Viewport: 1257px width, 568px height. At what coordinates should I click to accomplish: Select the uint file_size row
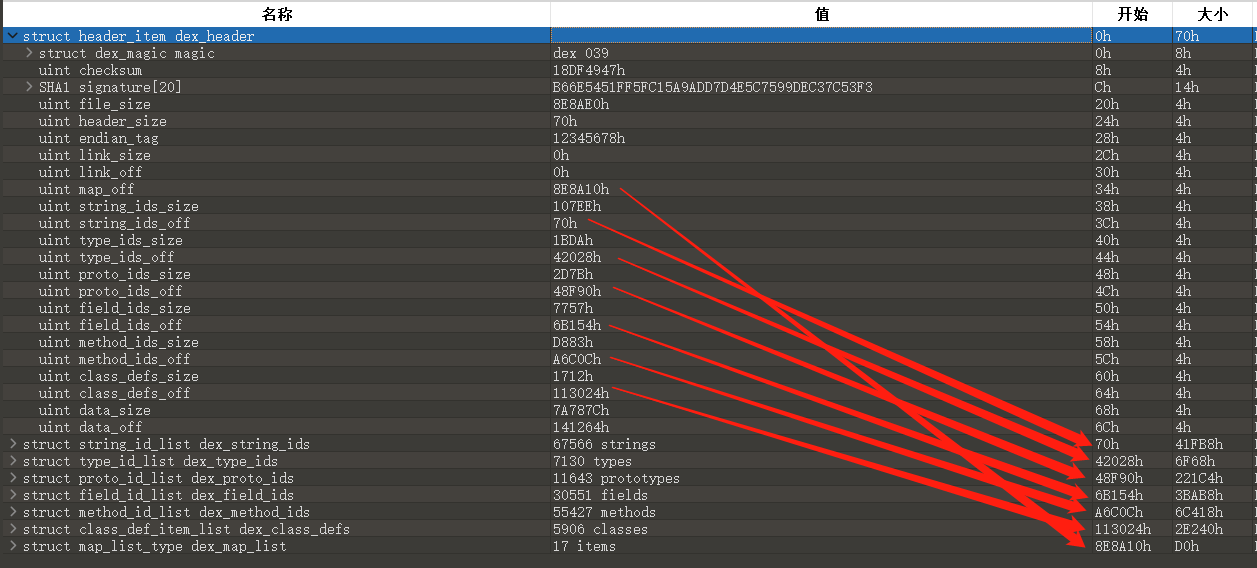pos(94,104)
